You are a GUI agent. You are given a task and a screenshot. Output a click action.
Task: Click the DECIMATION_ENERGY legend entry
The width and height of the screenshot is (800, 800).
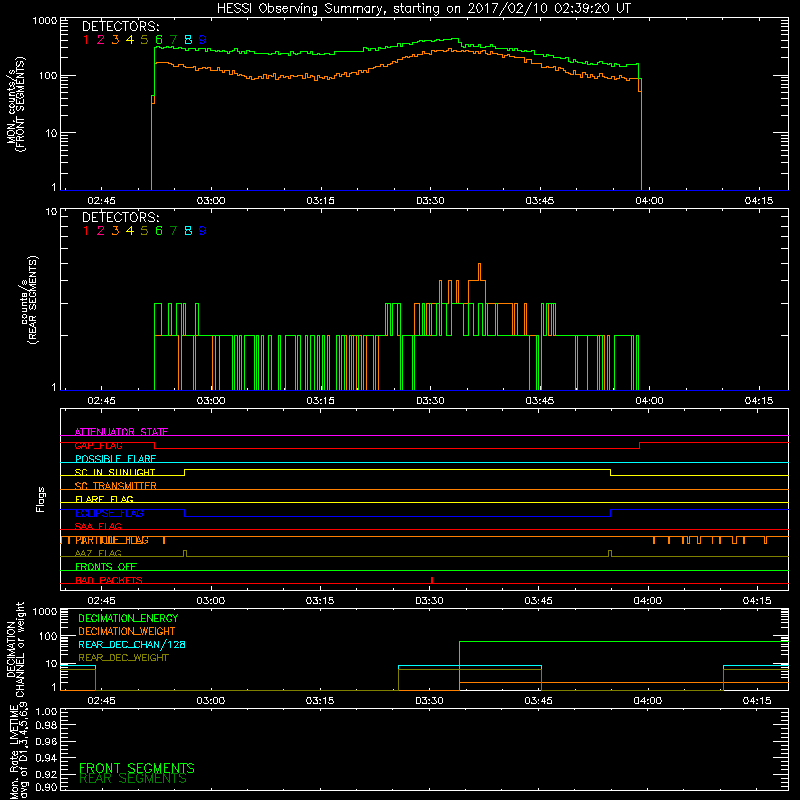[128, 618]
